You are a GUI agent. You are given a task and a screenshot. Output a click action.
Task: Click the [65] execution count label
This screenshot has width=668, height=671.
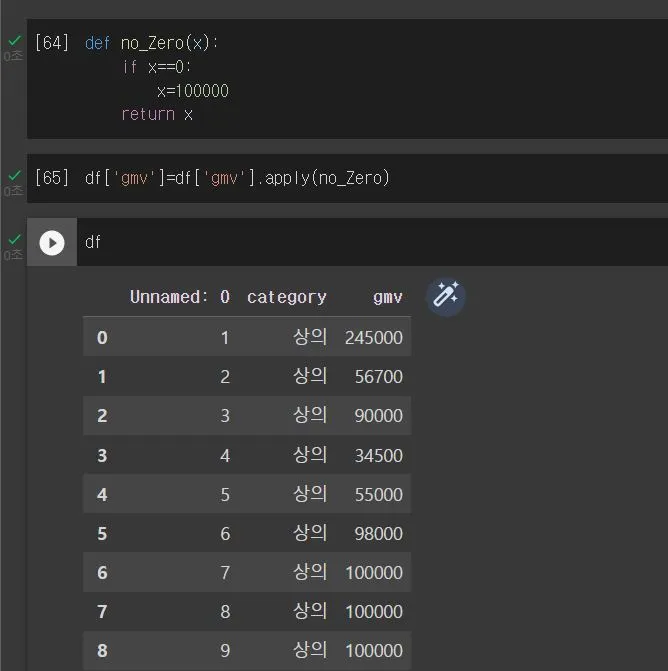point(52,178)
